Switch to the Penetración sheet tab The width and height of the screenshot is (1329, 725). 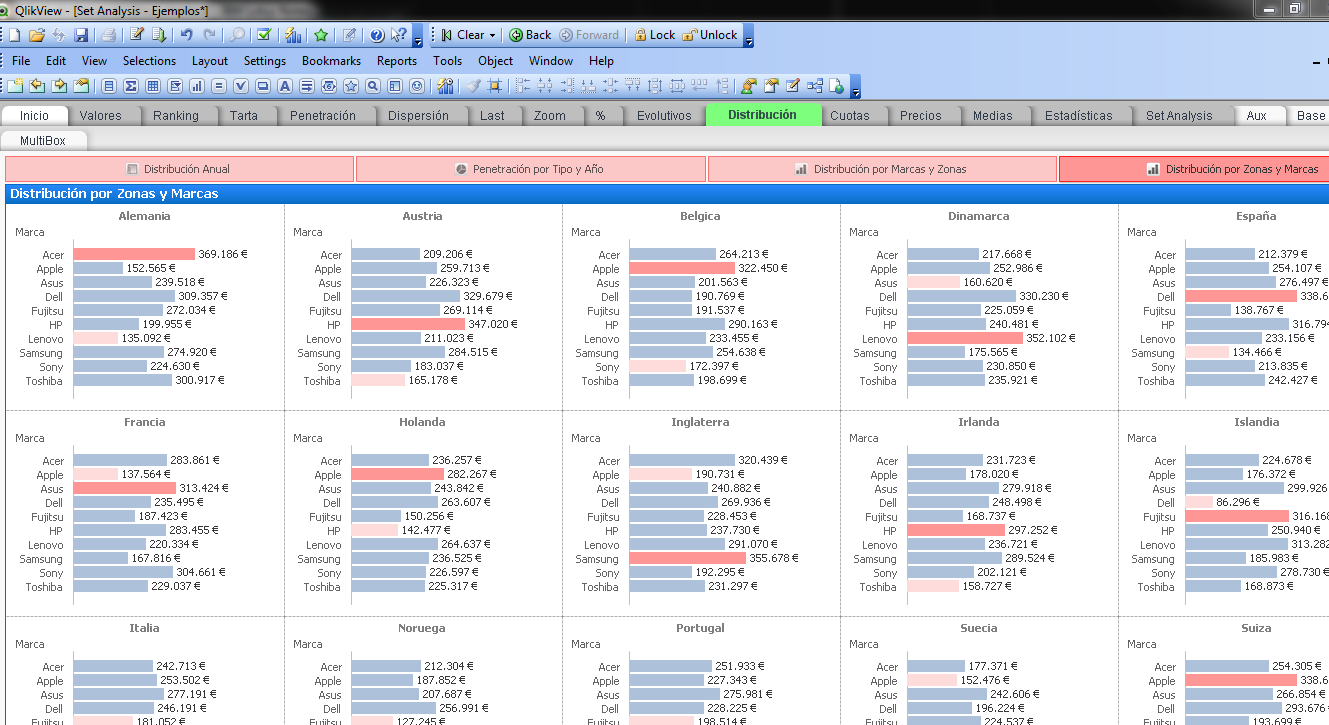click(x=323, y=115)
